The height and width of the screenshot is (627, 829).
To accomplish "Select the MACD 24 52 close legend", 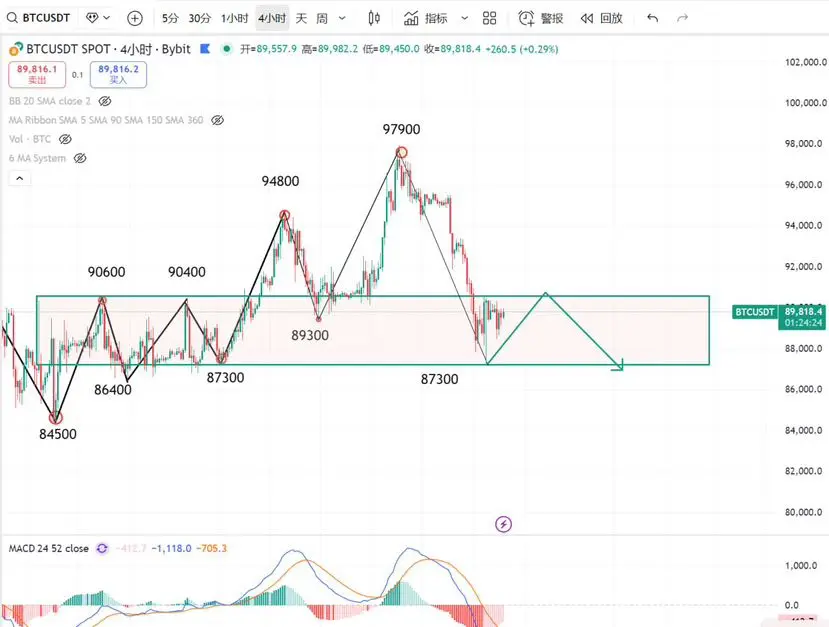I will 49,549.
